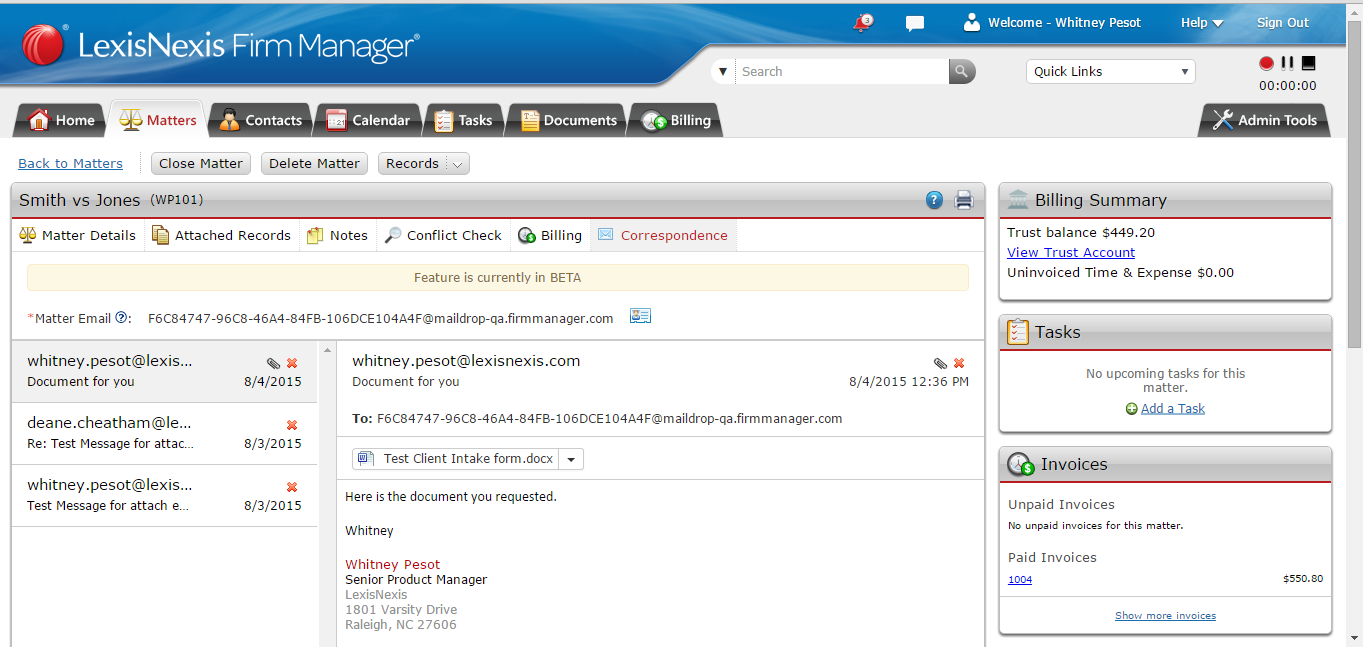Delete the open message via red X

[959, 363]
